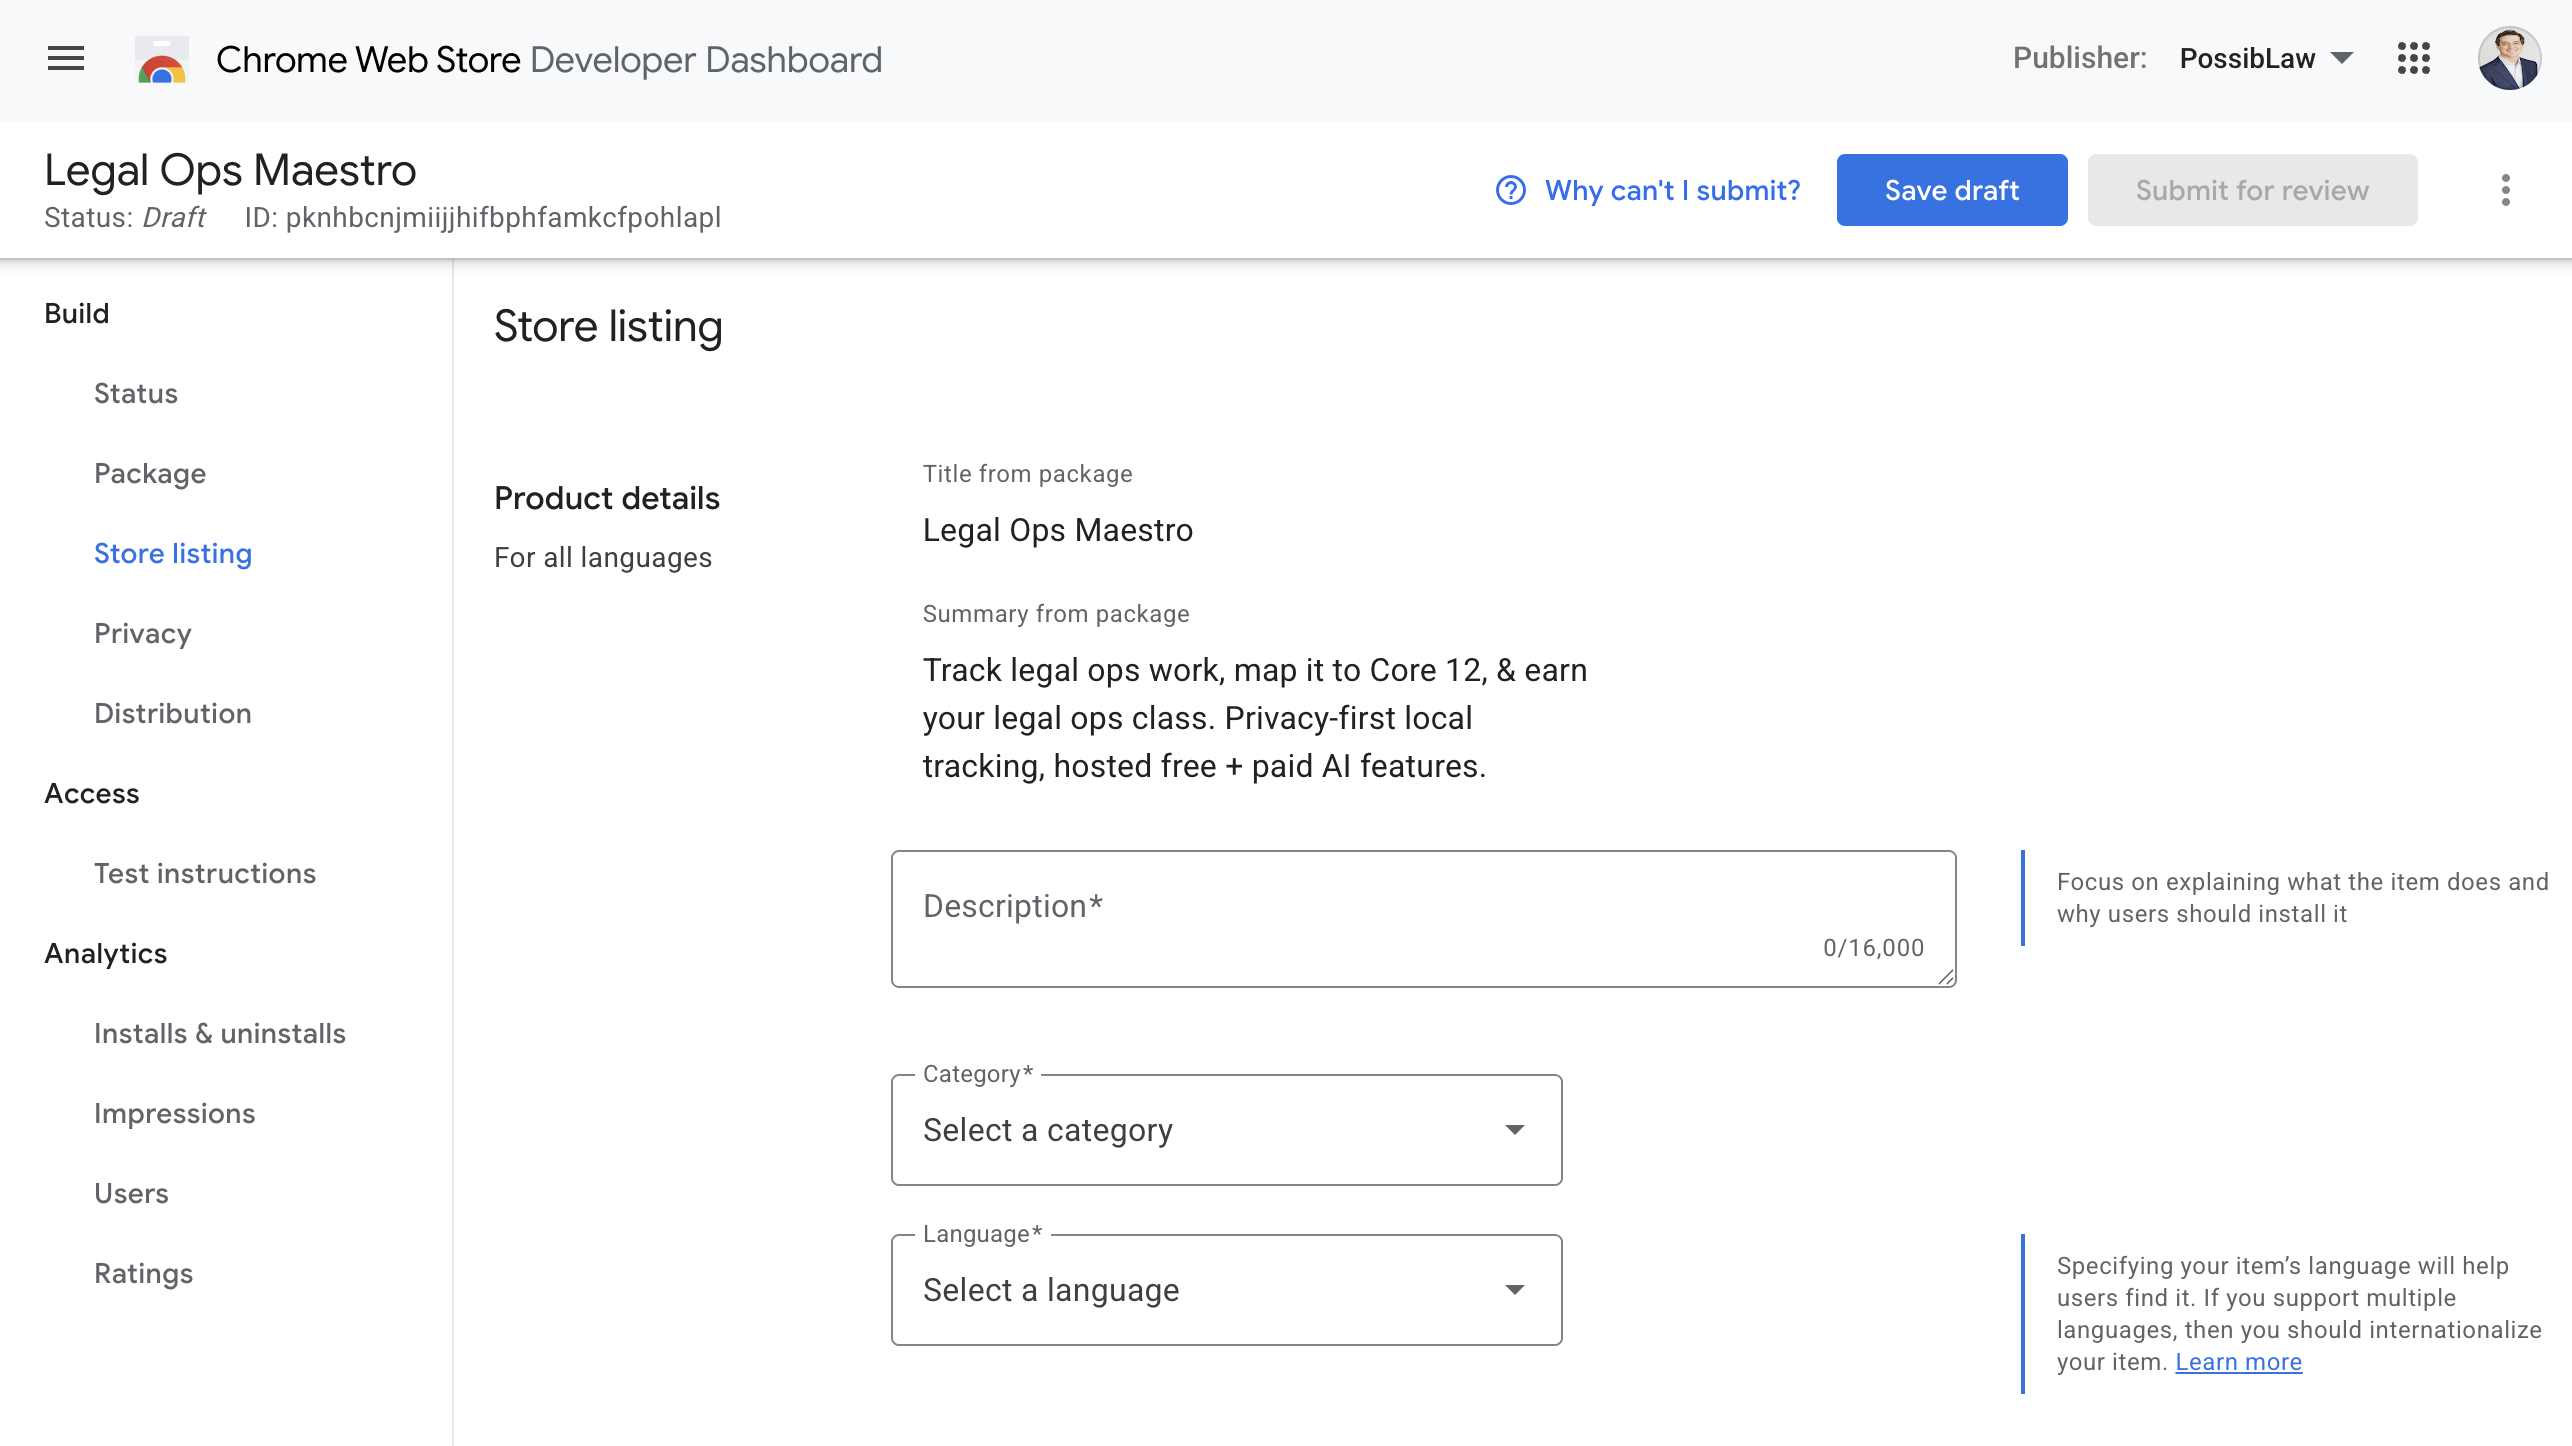Click the Publisher: label
This screenshot has height=1446, width=2572.
click(2079, 58)
